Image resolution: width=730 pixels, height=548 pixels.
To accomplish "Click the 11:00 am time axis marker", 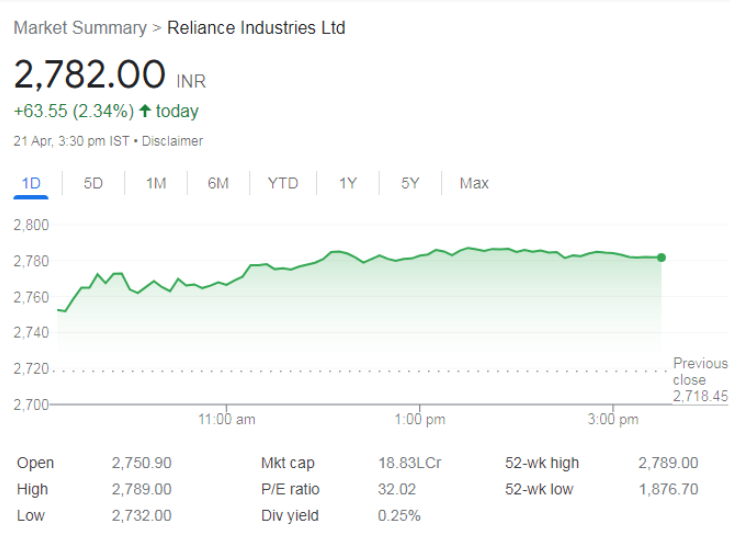I will click(227, 420).
